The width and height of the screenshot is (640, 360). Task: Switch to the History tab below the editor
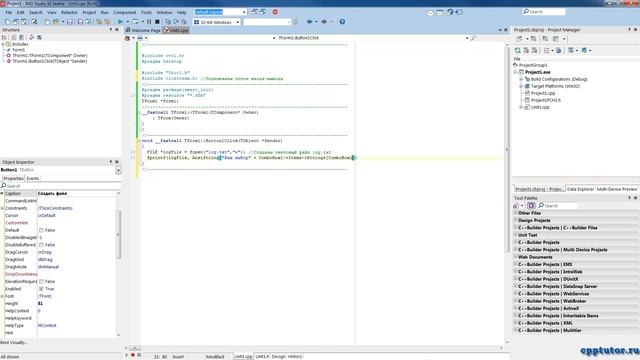click(295, 356)
